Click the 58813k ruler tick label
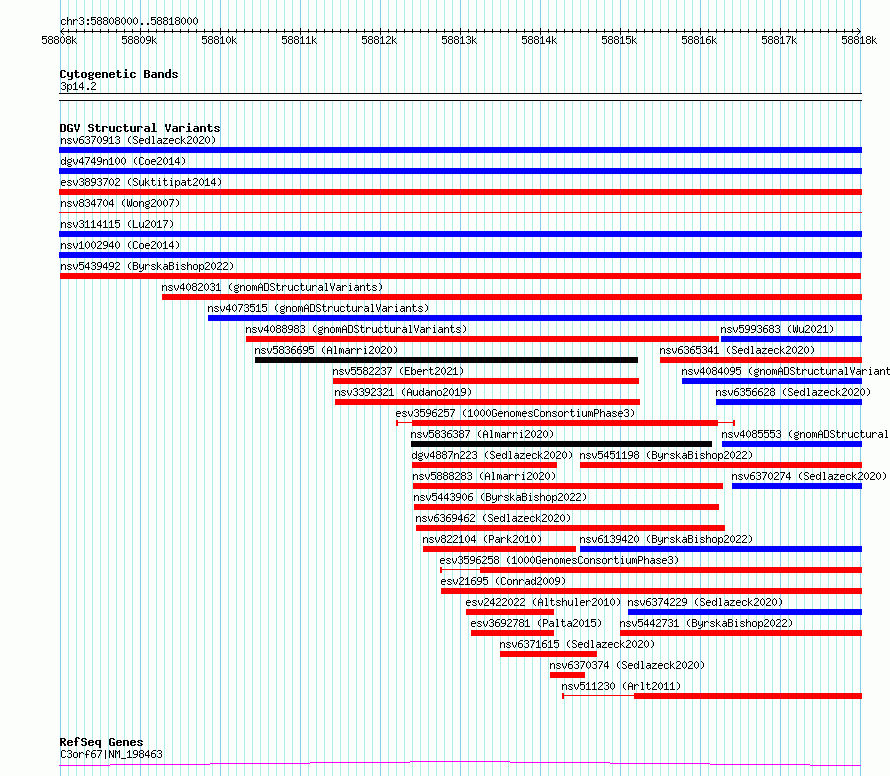890x776 pixels. pos(459,40)
